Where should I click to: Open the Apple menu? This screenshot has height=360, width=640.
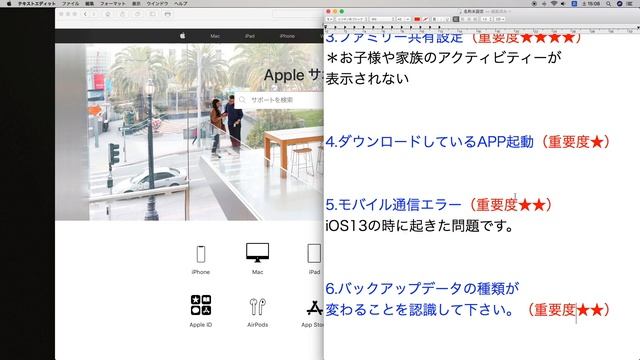point(9,3)
